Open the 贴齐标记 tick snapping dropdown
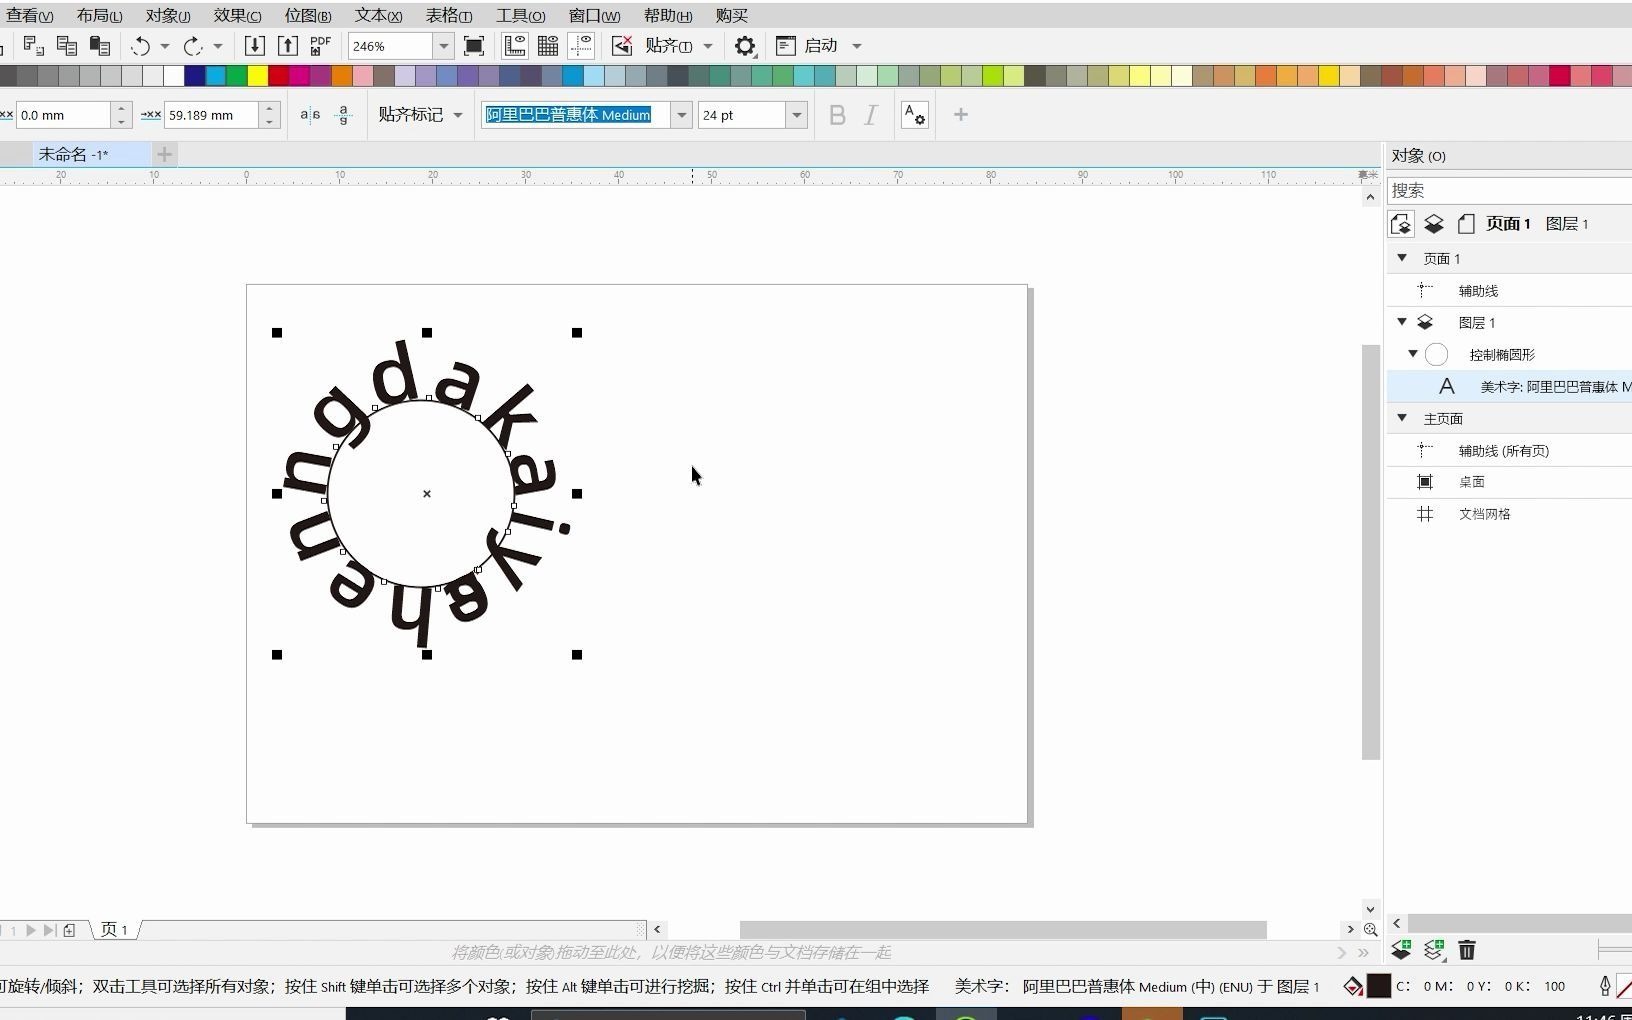 [x=458, y=115]
